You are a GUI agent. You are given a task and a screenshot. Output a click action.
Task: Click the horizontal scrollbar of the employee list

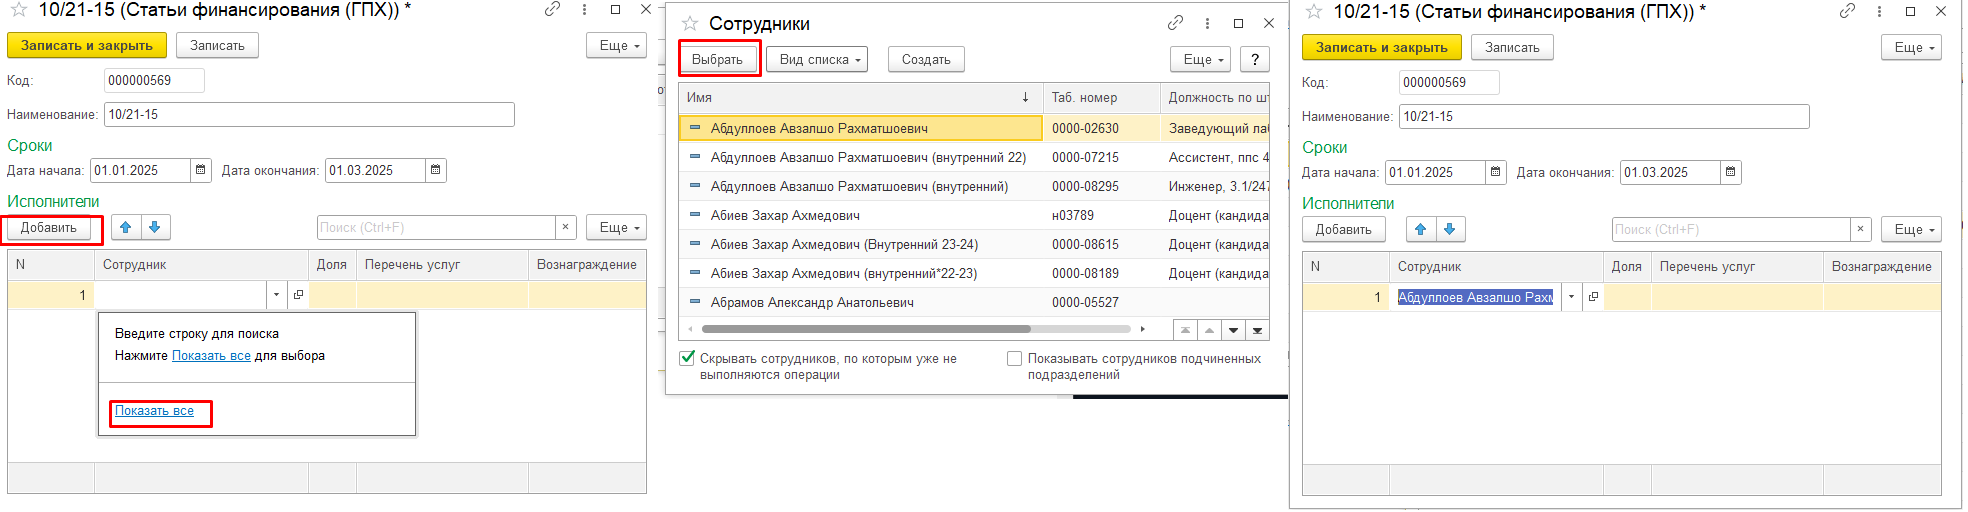point(865,329)
